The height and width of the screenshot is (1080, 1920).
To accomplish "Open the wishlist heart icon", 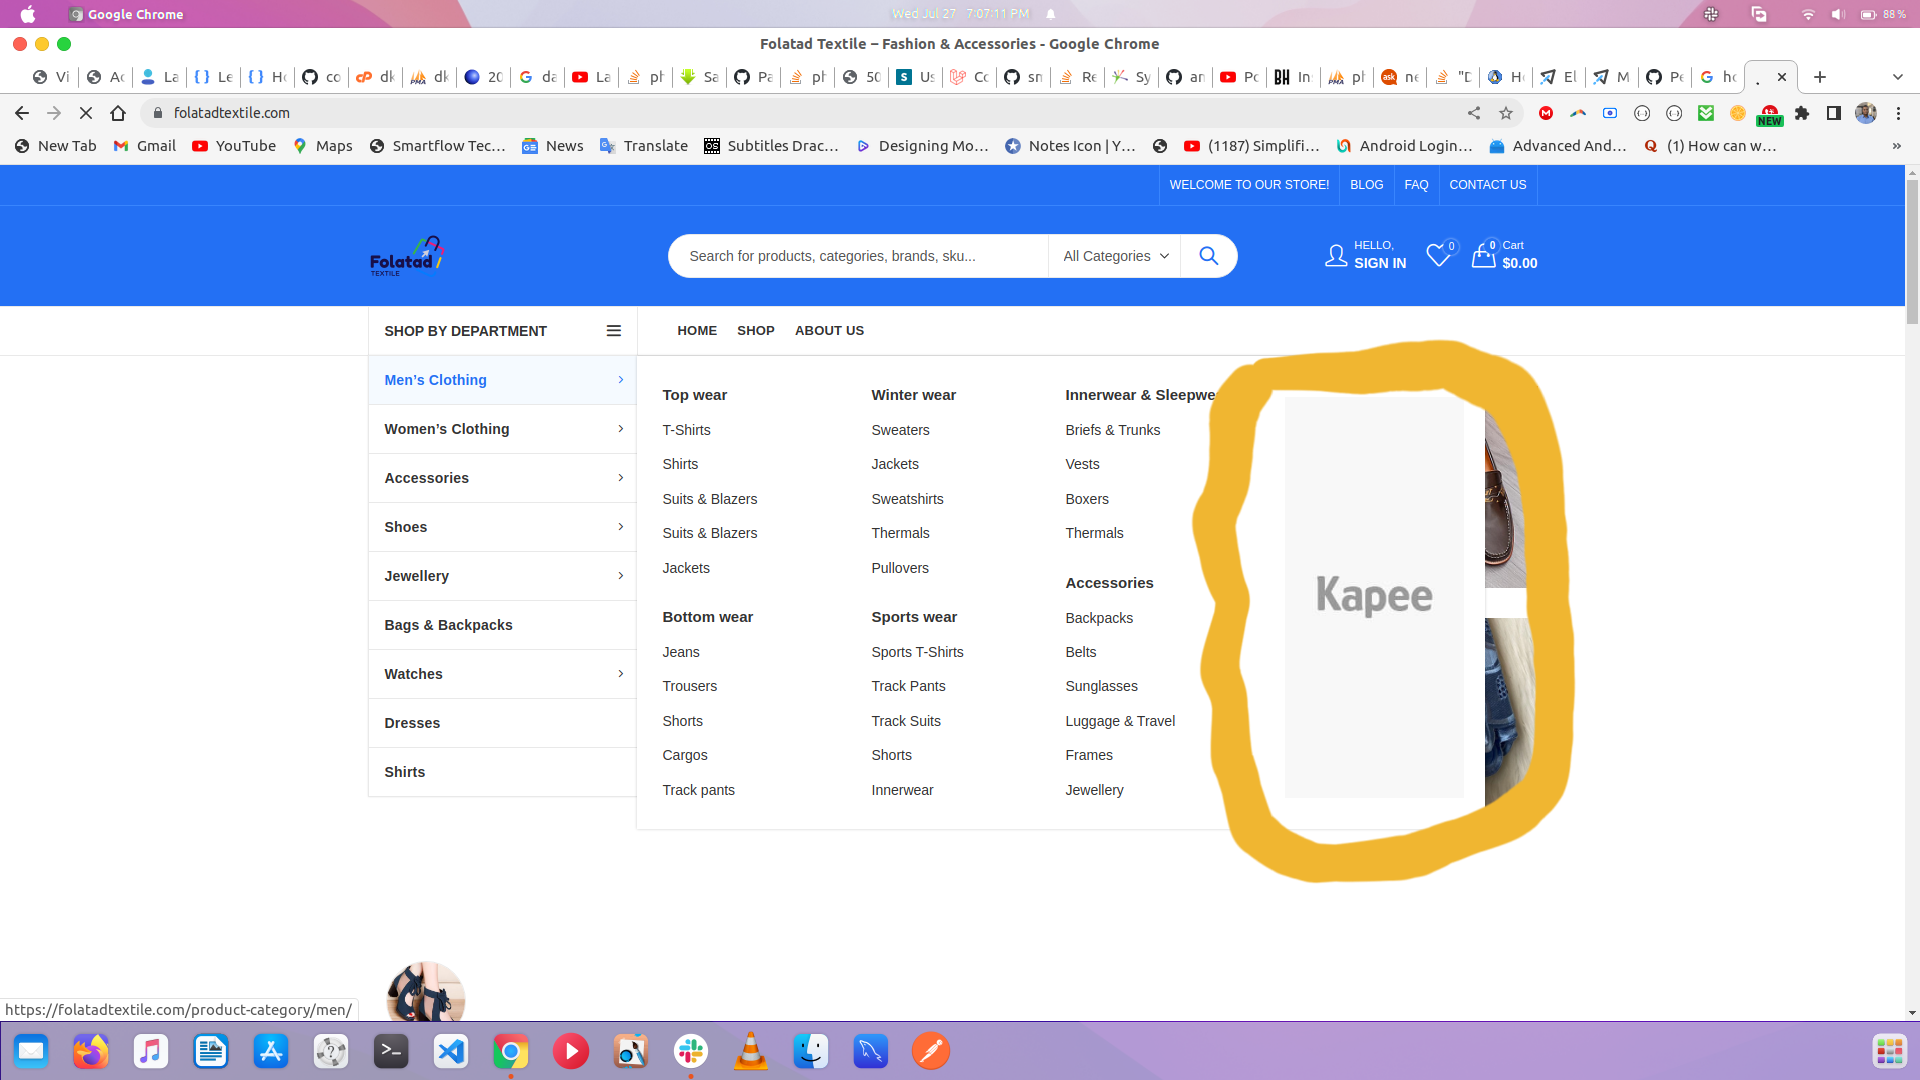I will (x=1438, y=256).
